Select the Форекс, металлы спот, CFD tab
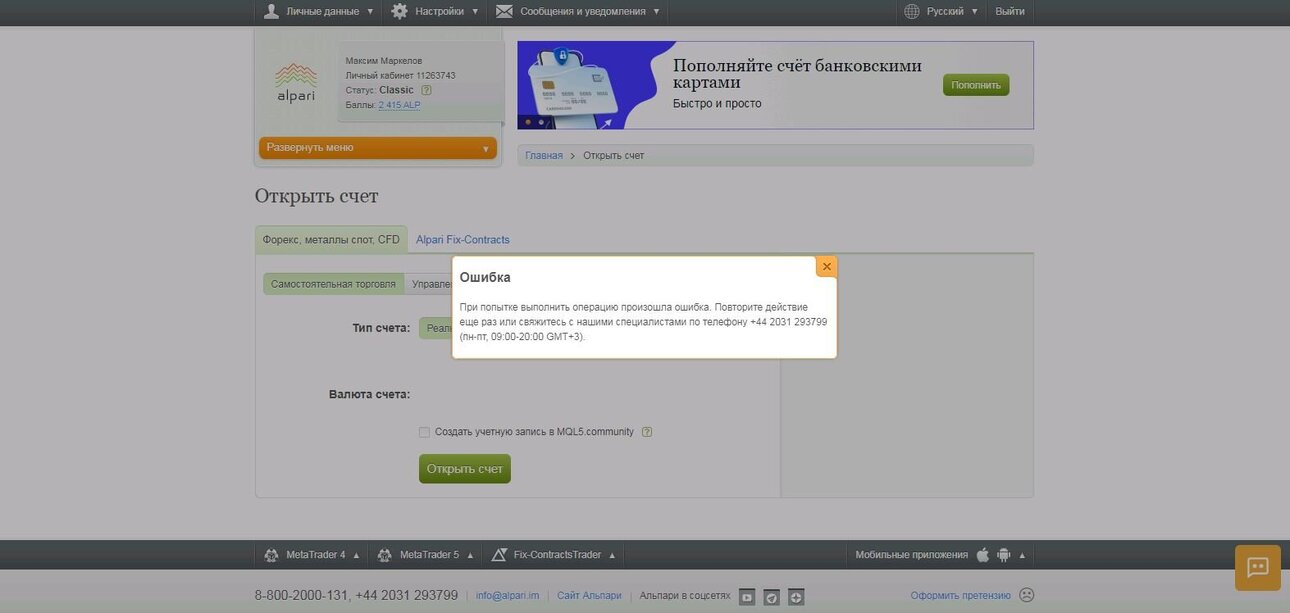Image resolution: width=1290 pixels, height=613 pixels. tap(331, 240)
